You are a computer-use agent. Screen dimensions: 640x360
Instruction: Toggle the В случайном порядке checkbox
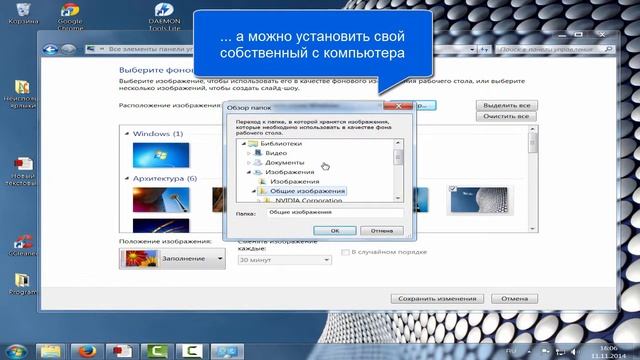click(345, 252)
